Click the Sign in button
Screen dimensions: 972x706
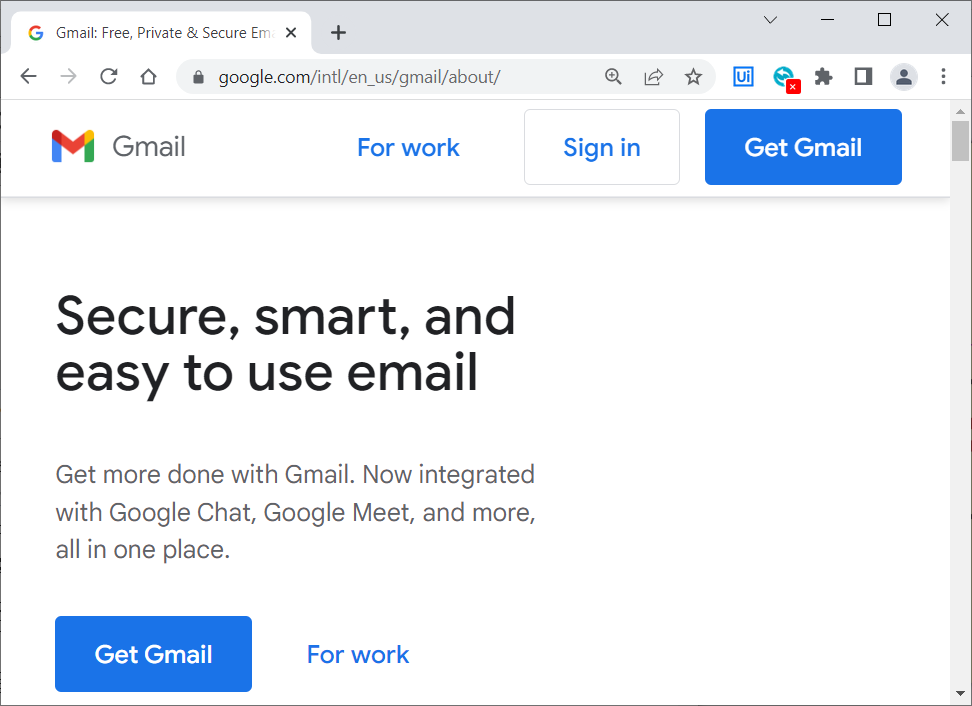coord(601,148)
